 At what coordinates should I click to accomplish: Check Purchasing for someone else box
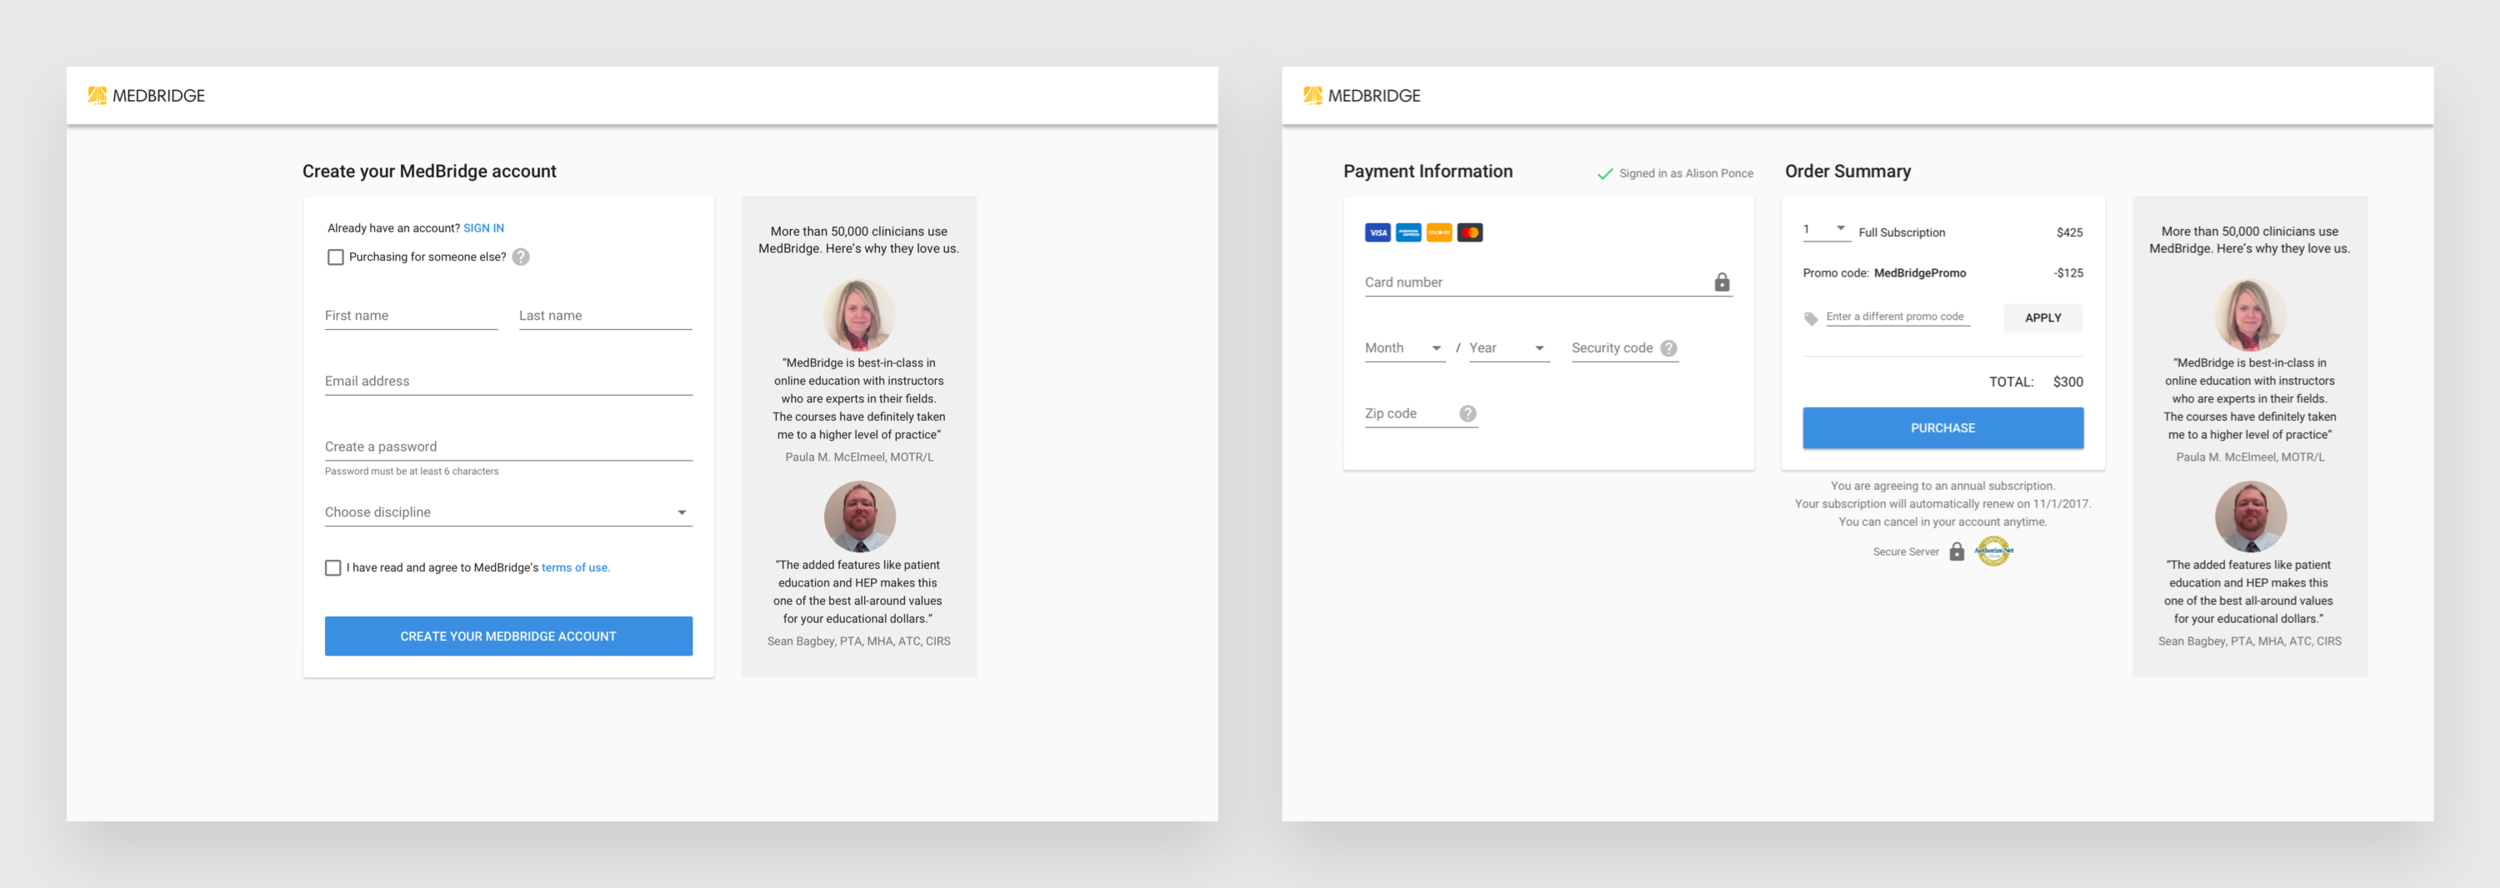336,257
